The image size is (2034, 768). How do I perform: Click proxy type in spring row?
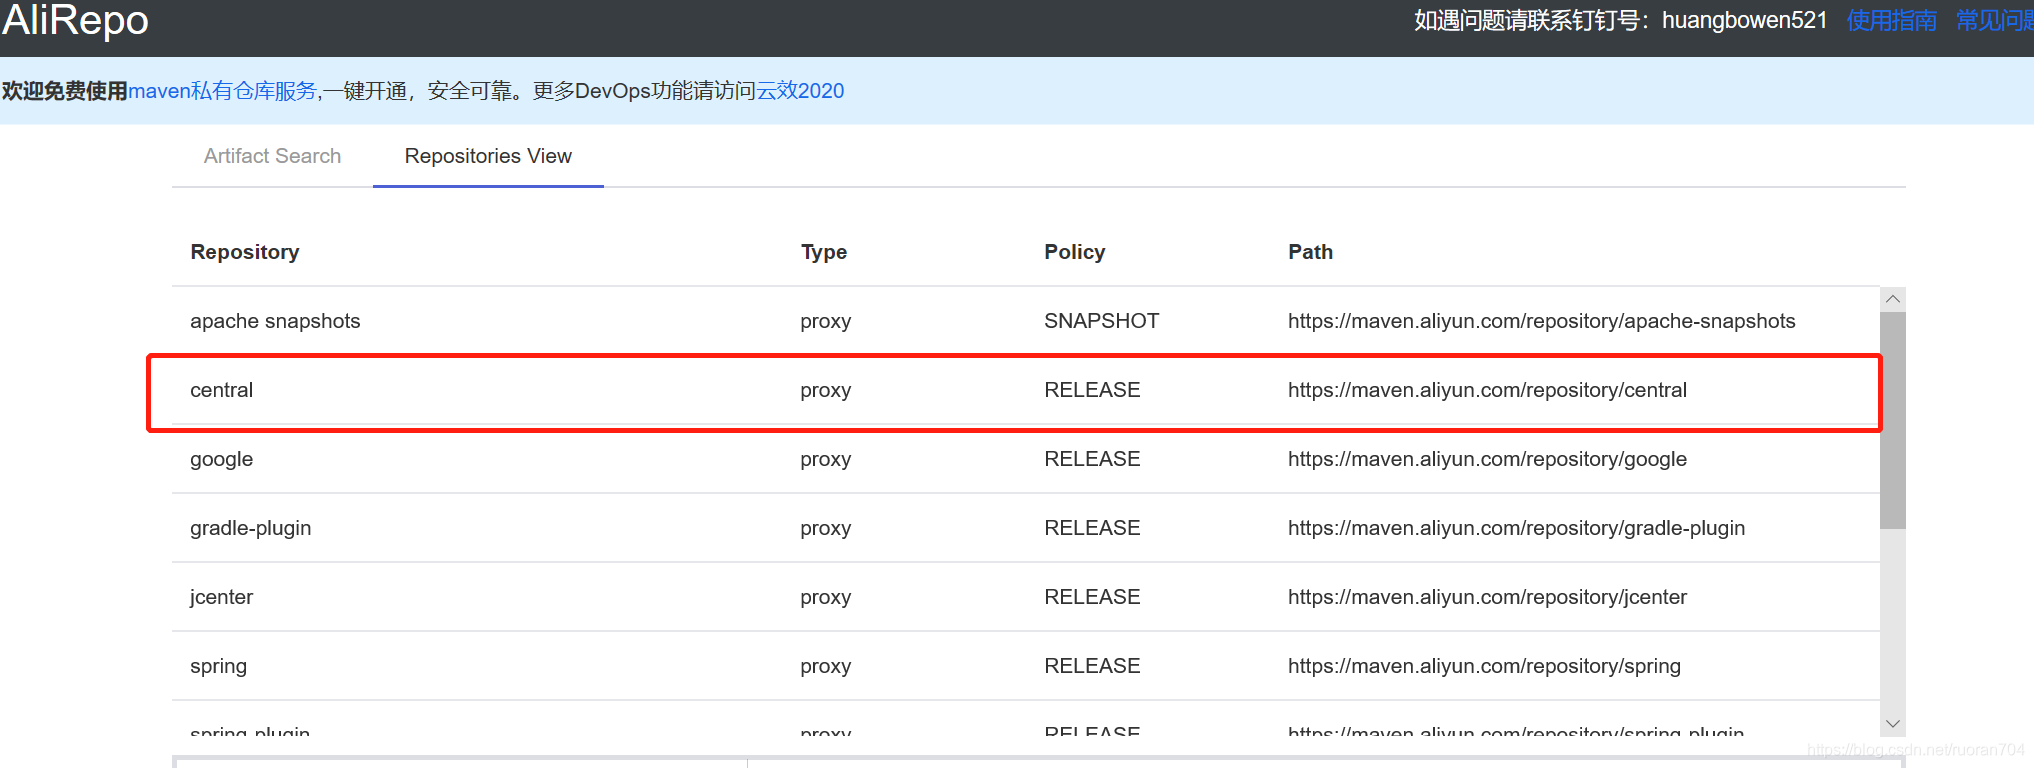coord(825,666)
